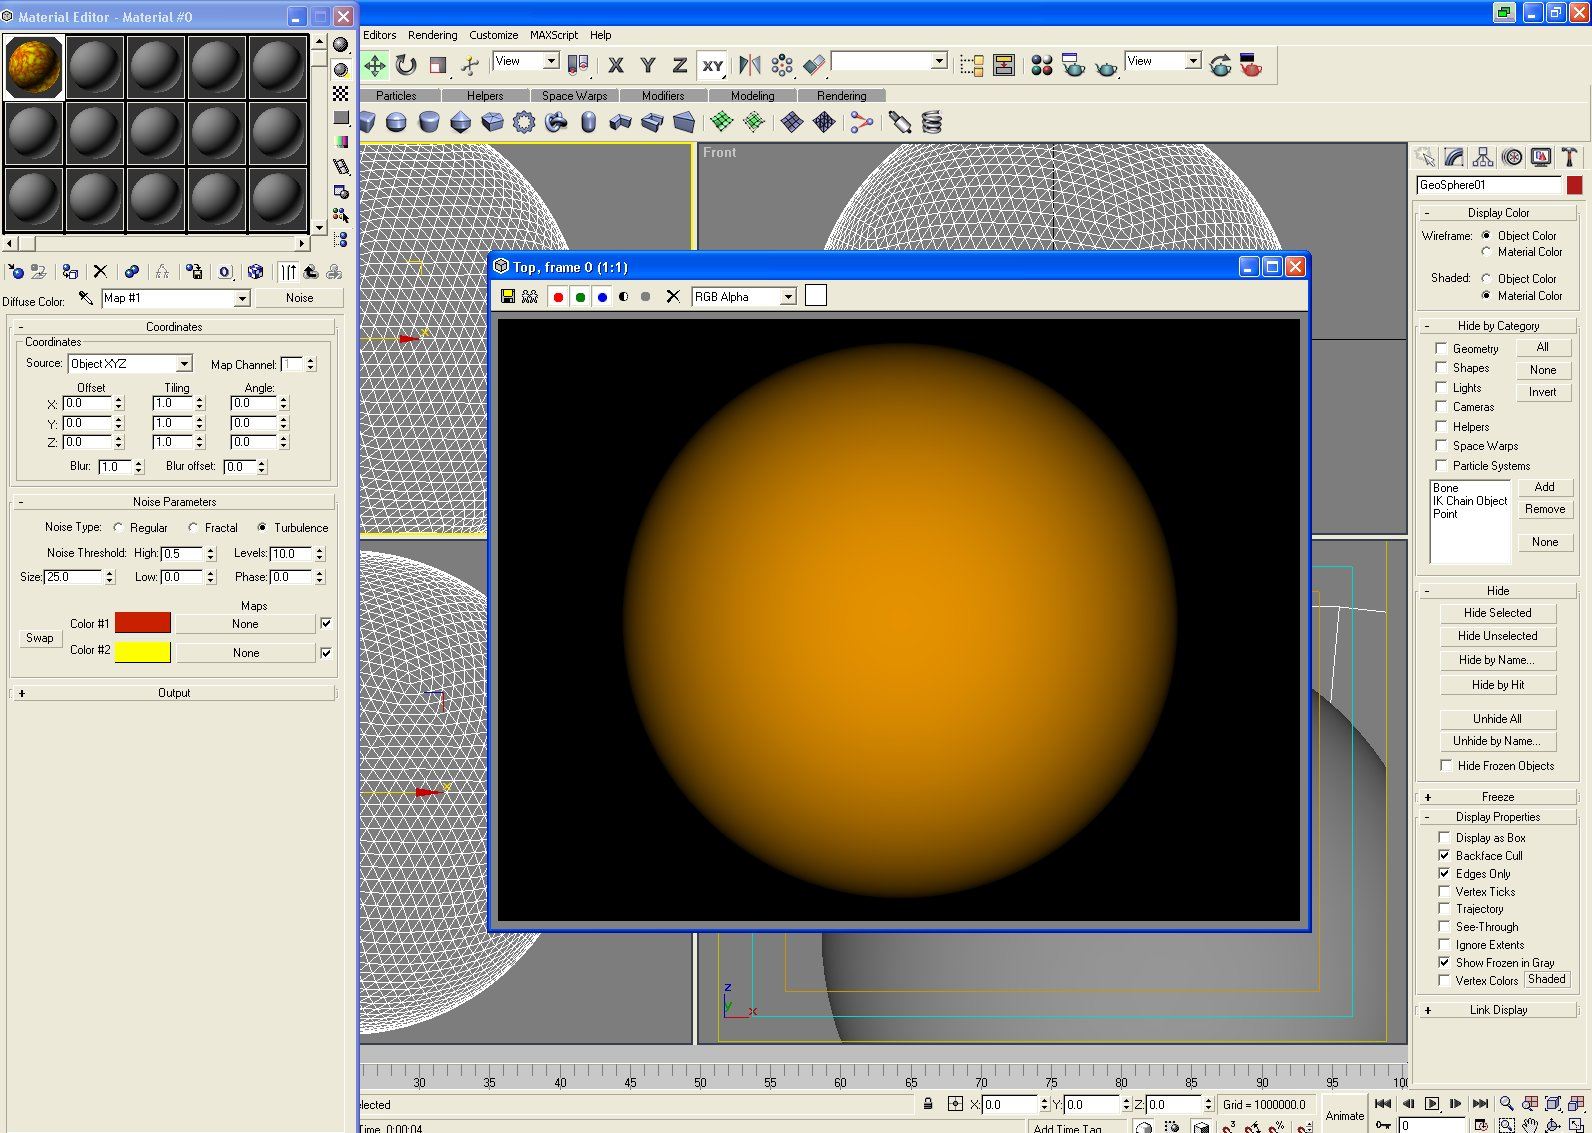Open named selection sets dropdown
This screenshot has height=1133, width=1592.
pyautogui.click(x=939, y=61)
